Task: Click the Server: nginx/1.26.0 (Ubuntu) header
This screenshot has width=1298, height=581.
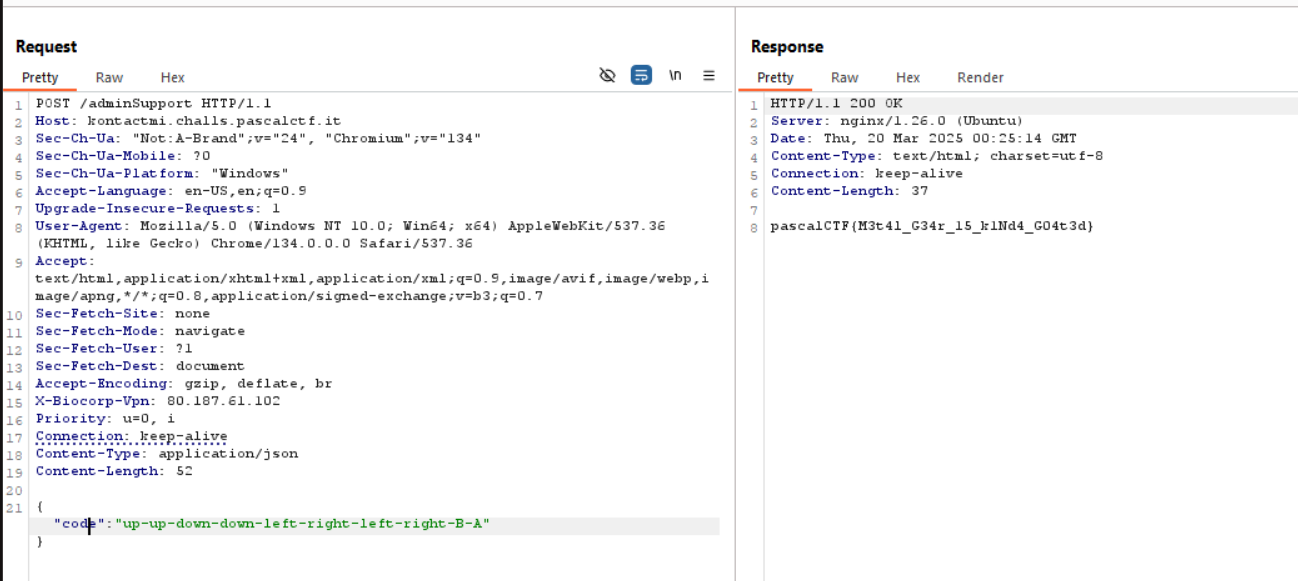Action: tap(896, 121)
